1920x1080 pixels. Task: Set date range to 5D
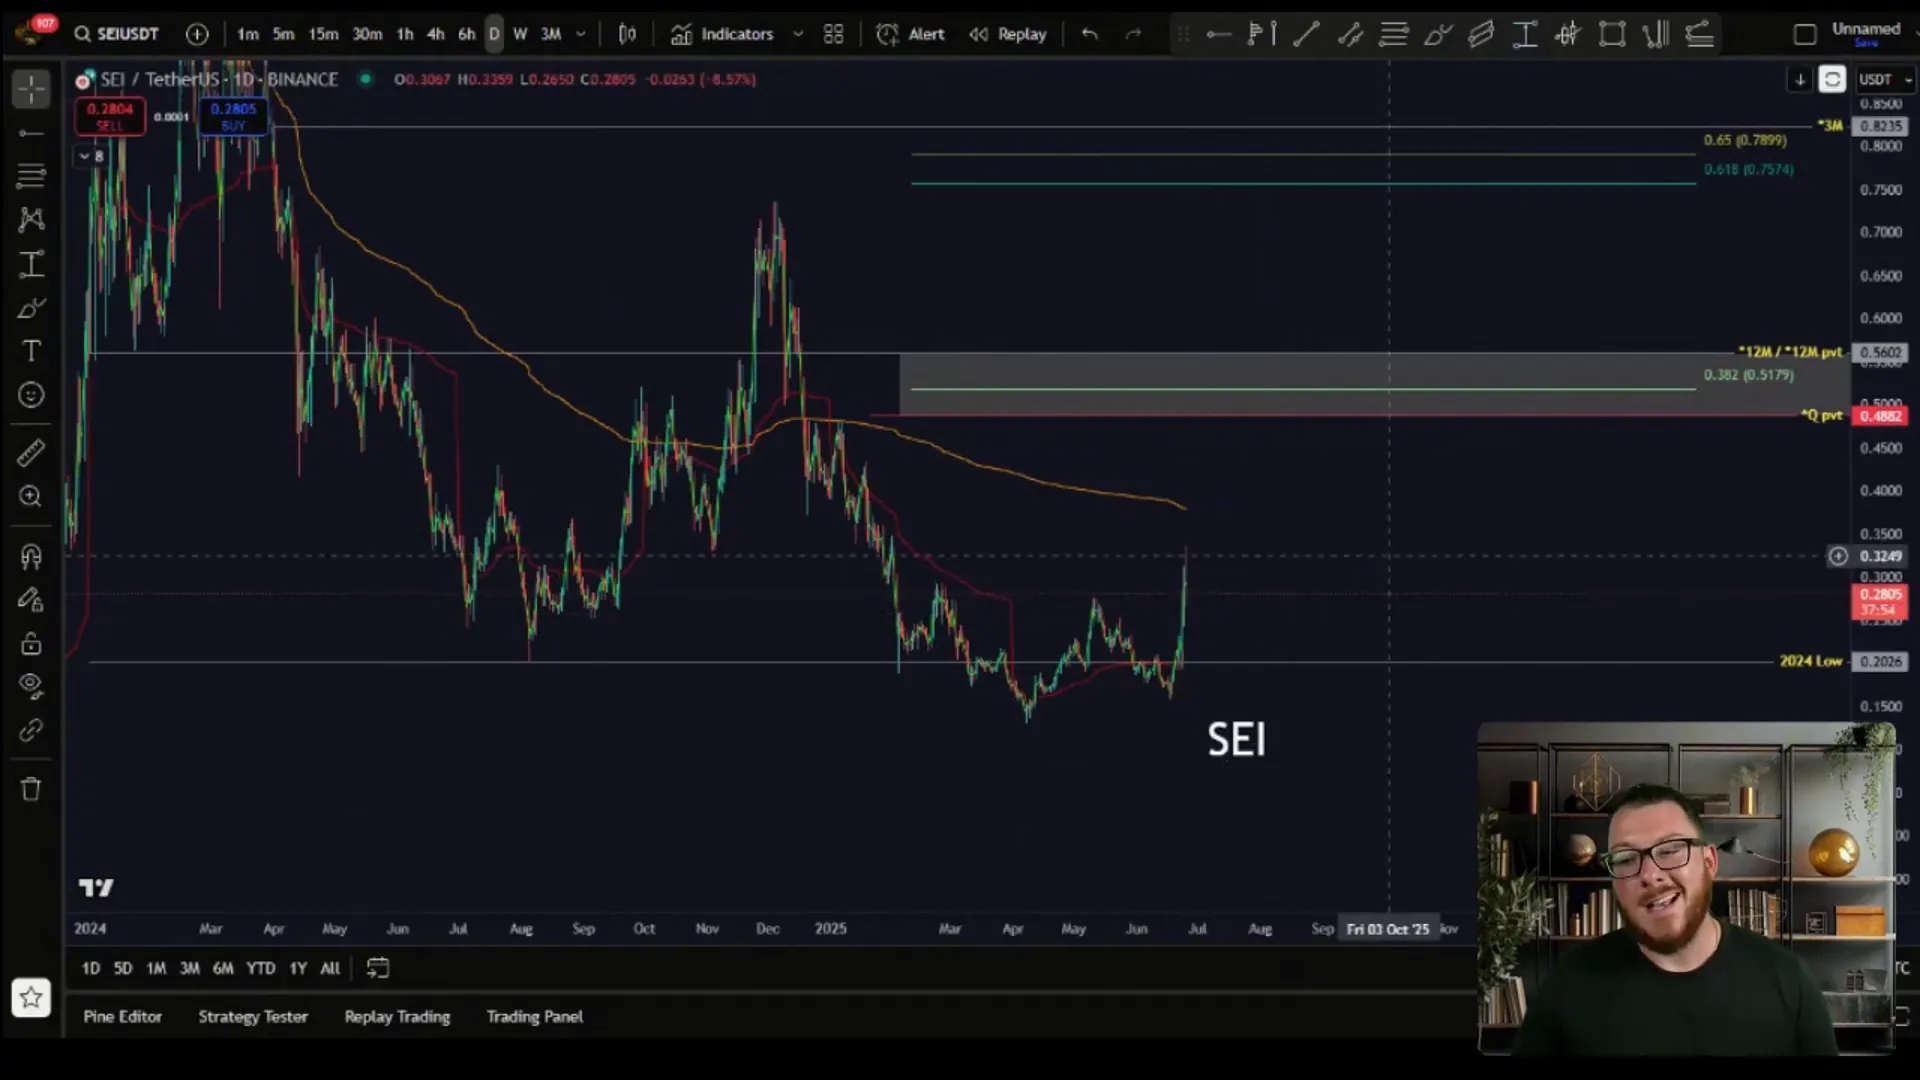click(123, 968)
